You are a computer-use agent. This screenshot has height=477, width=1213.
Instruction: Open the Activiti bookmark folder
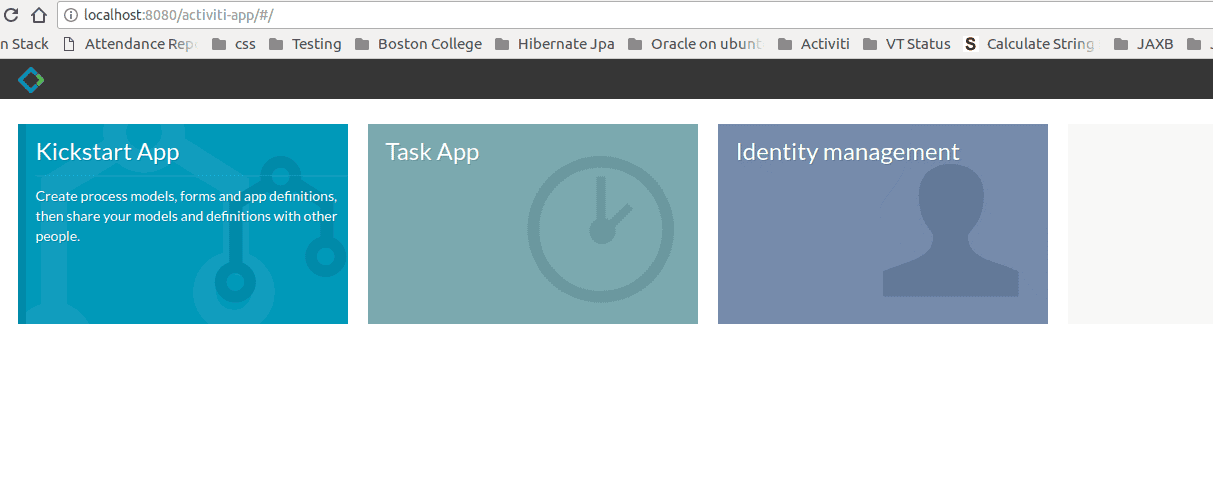point(813,44)
